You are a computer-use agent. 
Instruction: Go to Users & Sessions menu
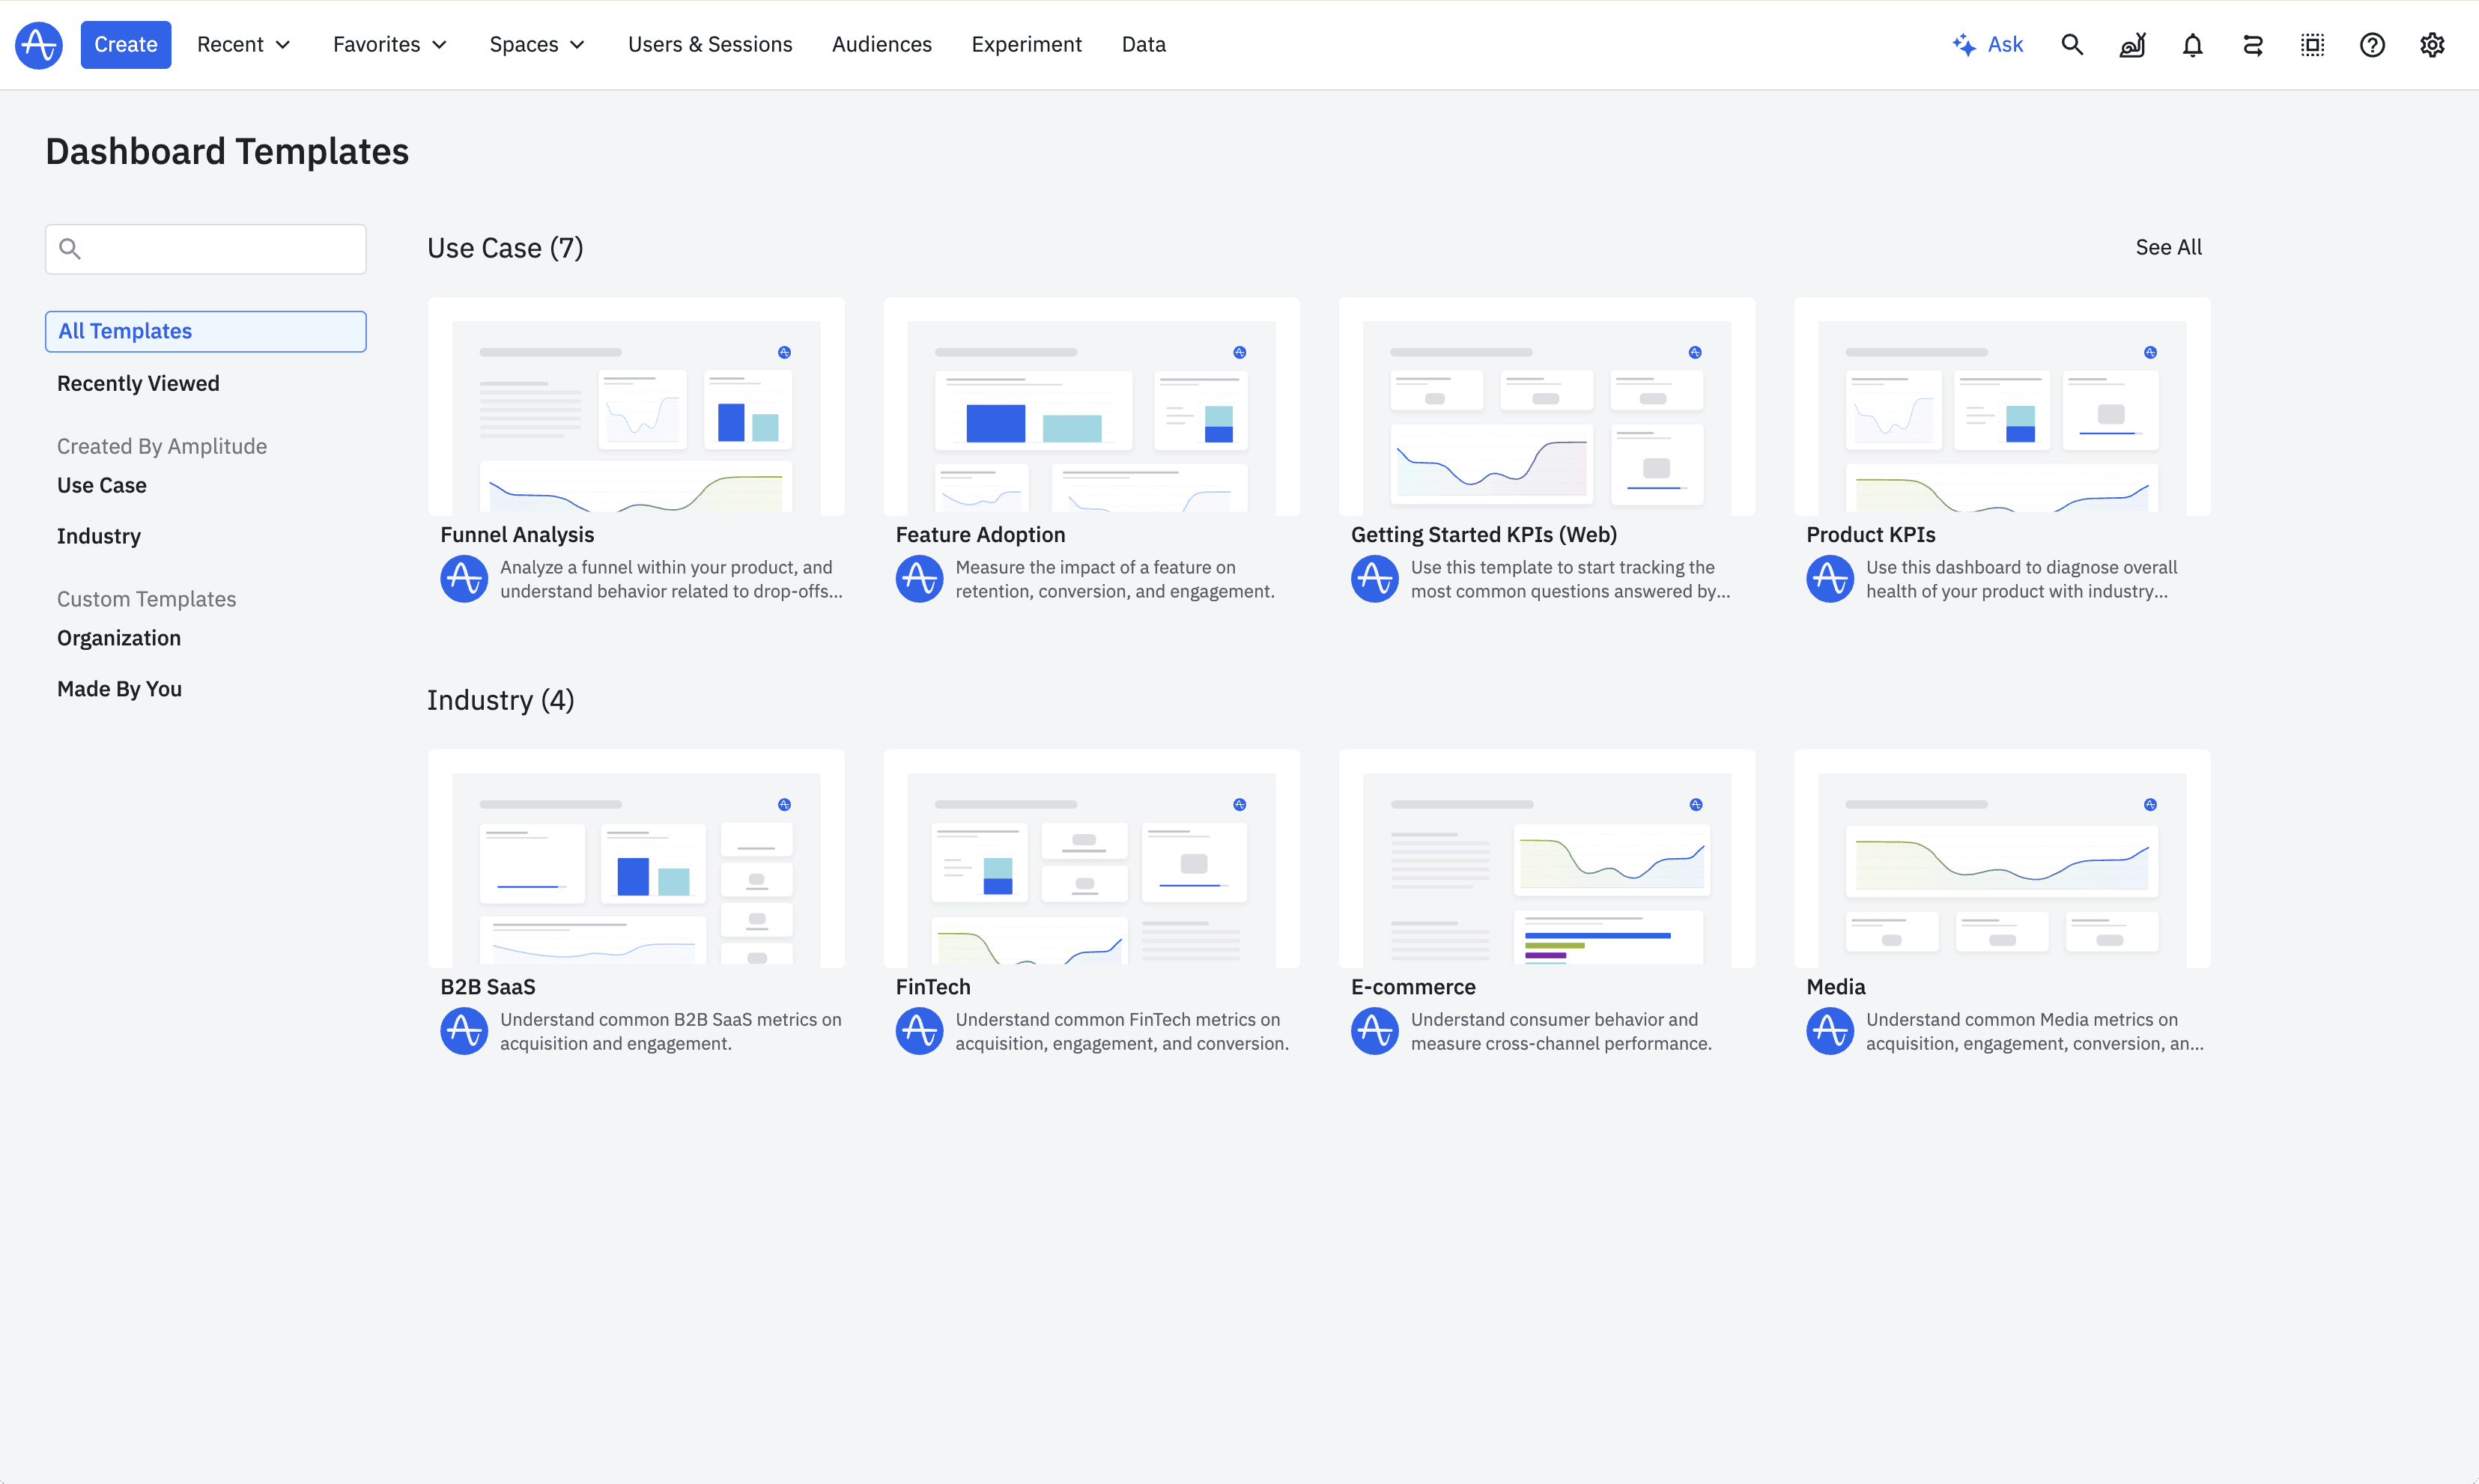709,45
